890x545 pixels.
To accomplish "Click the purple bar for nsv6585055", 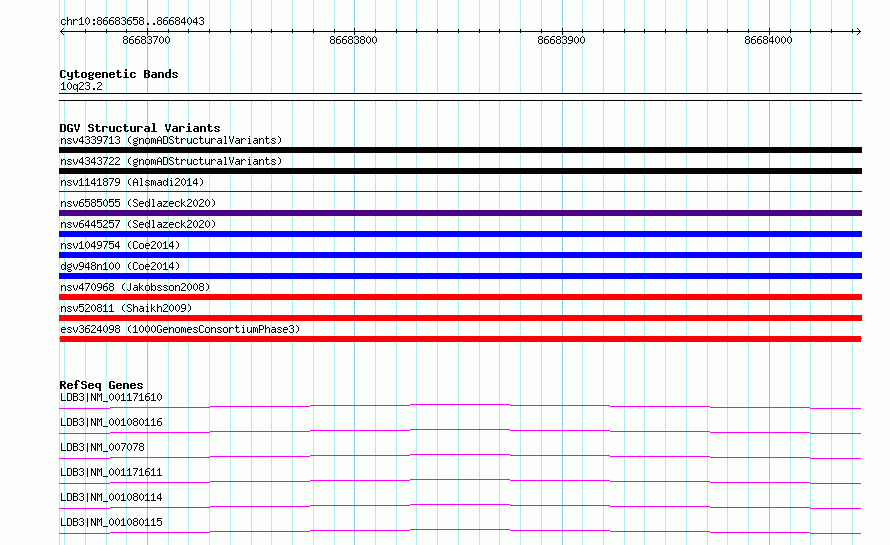I will pyautogui.click(x=460, y=213).
